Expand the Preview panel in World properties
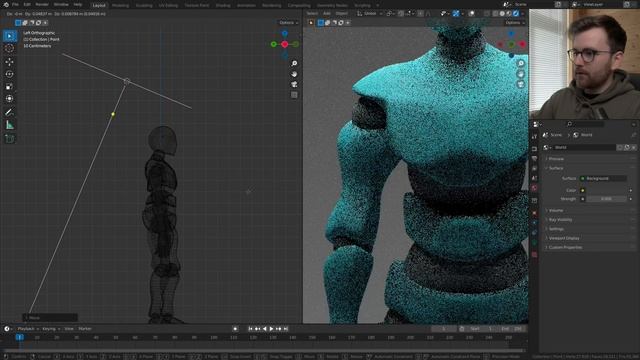This screenshot has height=360, width=640. point(590,159)
